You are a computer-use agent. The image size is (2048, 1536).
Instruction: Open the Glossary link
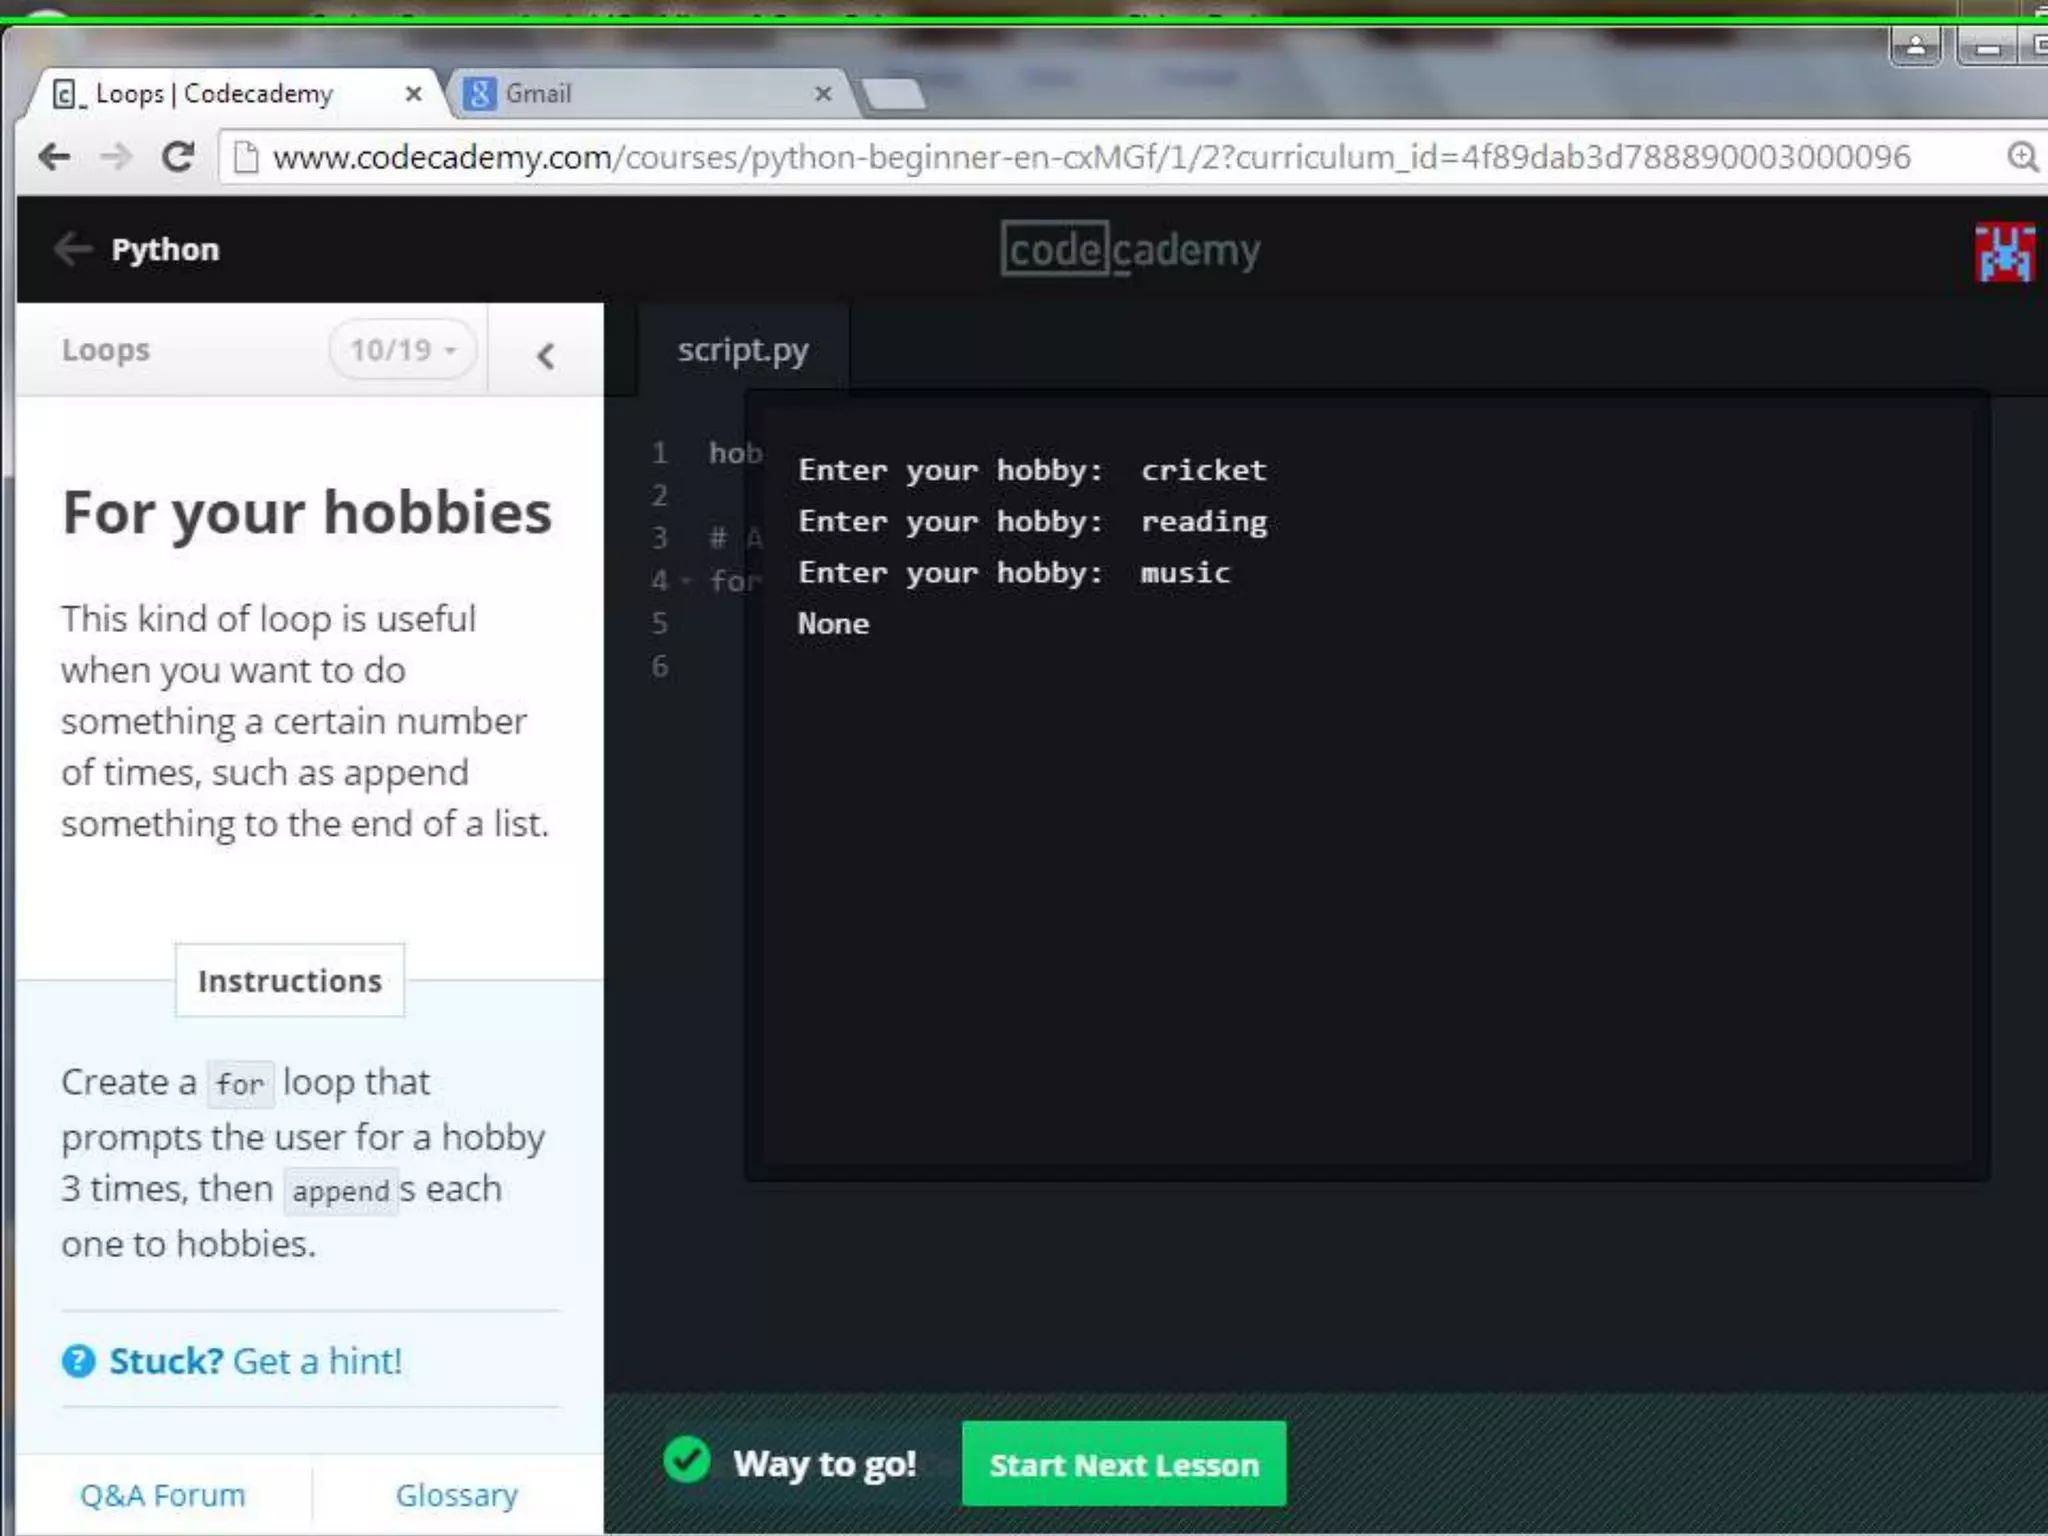point(457,1495)
